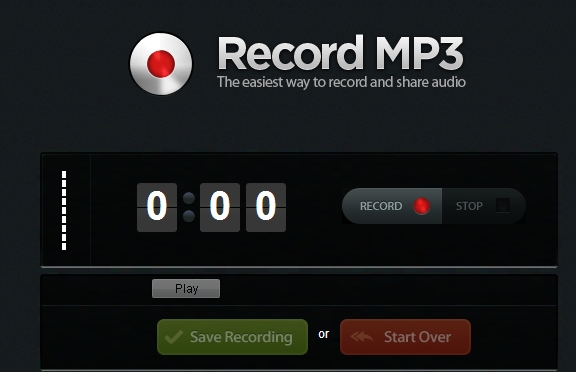
Task: Stop recording with the STOP button
Action: [x=483, y=206]
